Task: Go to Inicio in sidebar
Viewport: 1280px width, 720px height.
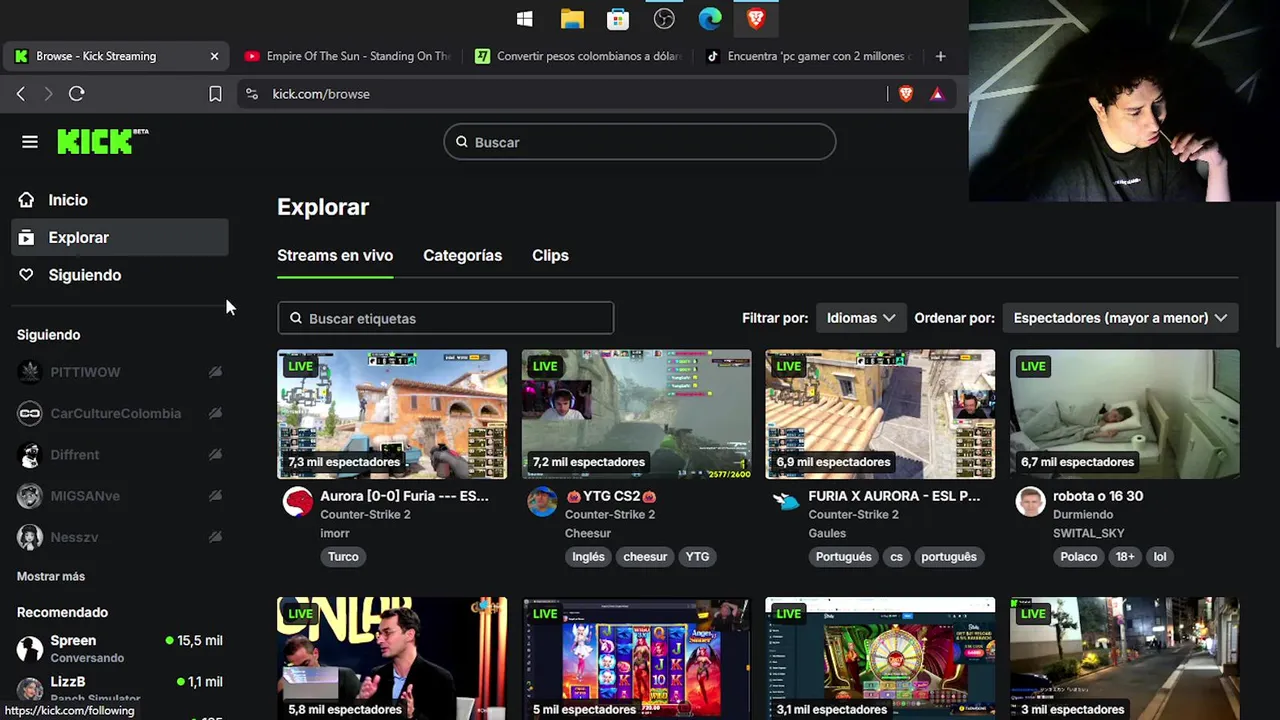Action: [x=120, y=200]
